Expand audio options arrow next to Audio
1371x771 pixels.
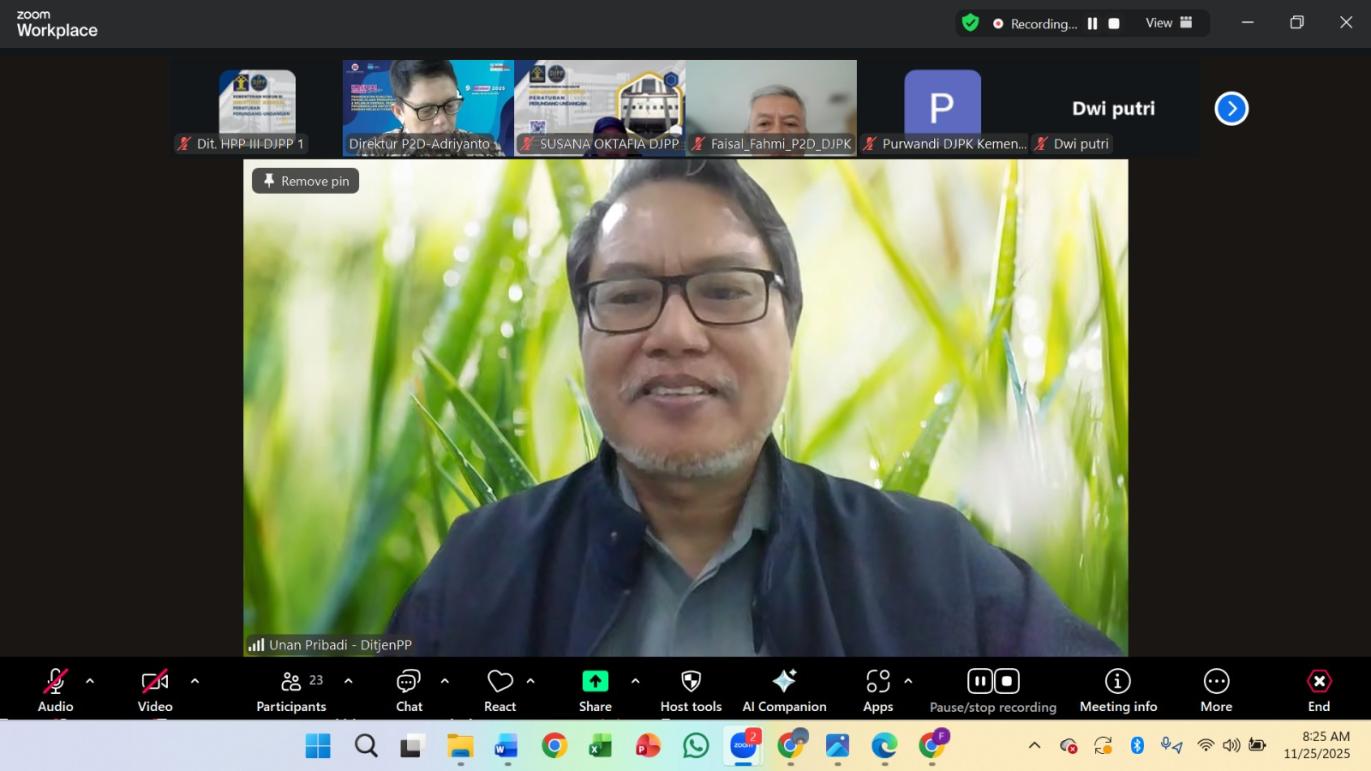click(x=90, y=681)
